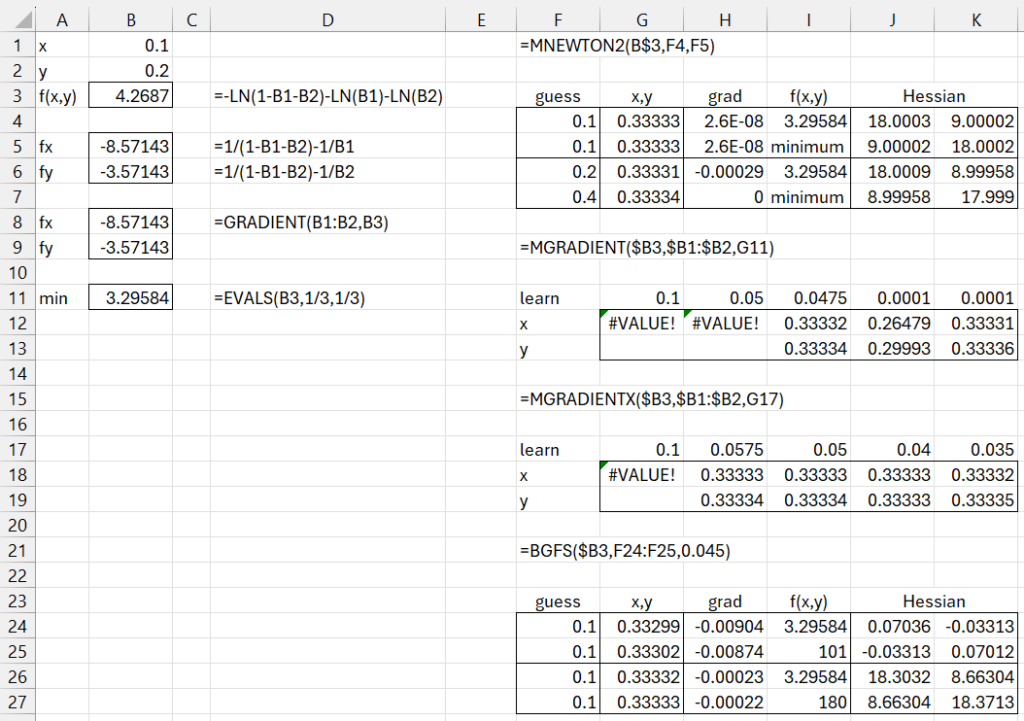The height and width of the screenshot is (721, 1024).
Task: Select column header G
Action: tap(641, 19)
